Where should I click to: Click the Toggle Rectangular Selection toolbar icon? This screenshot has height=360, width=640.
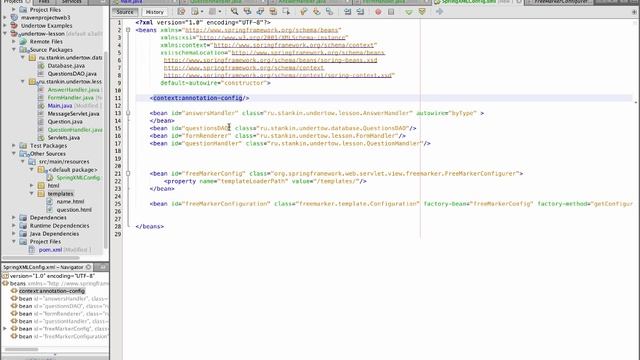(286, 12)
